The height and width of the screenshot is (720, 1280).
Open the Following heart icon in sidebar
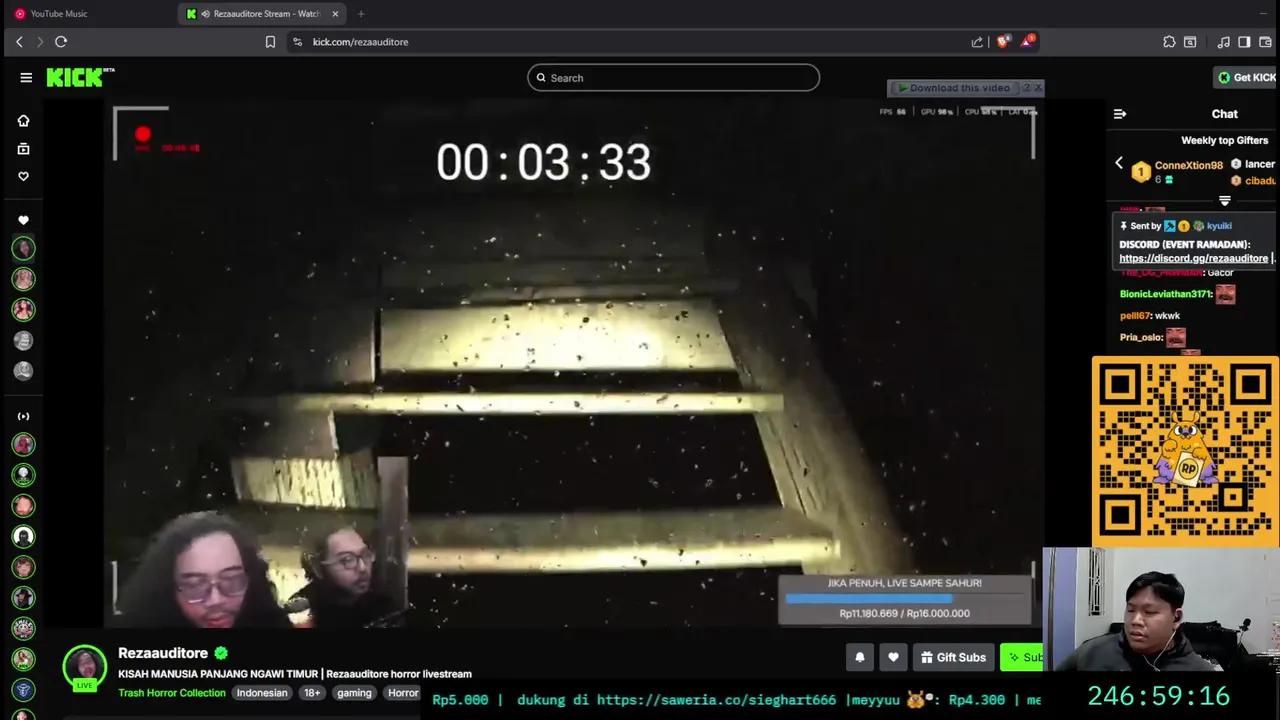click(23, 177)
